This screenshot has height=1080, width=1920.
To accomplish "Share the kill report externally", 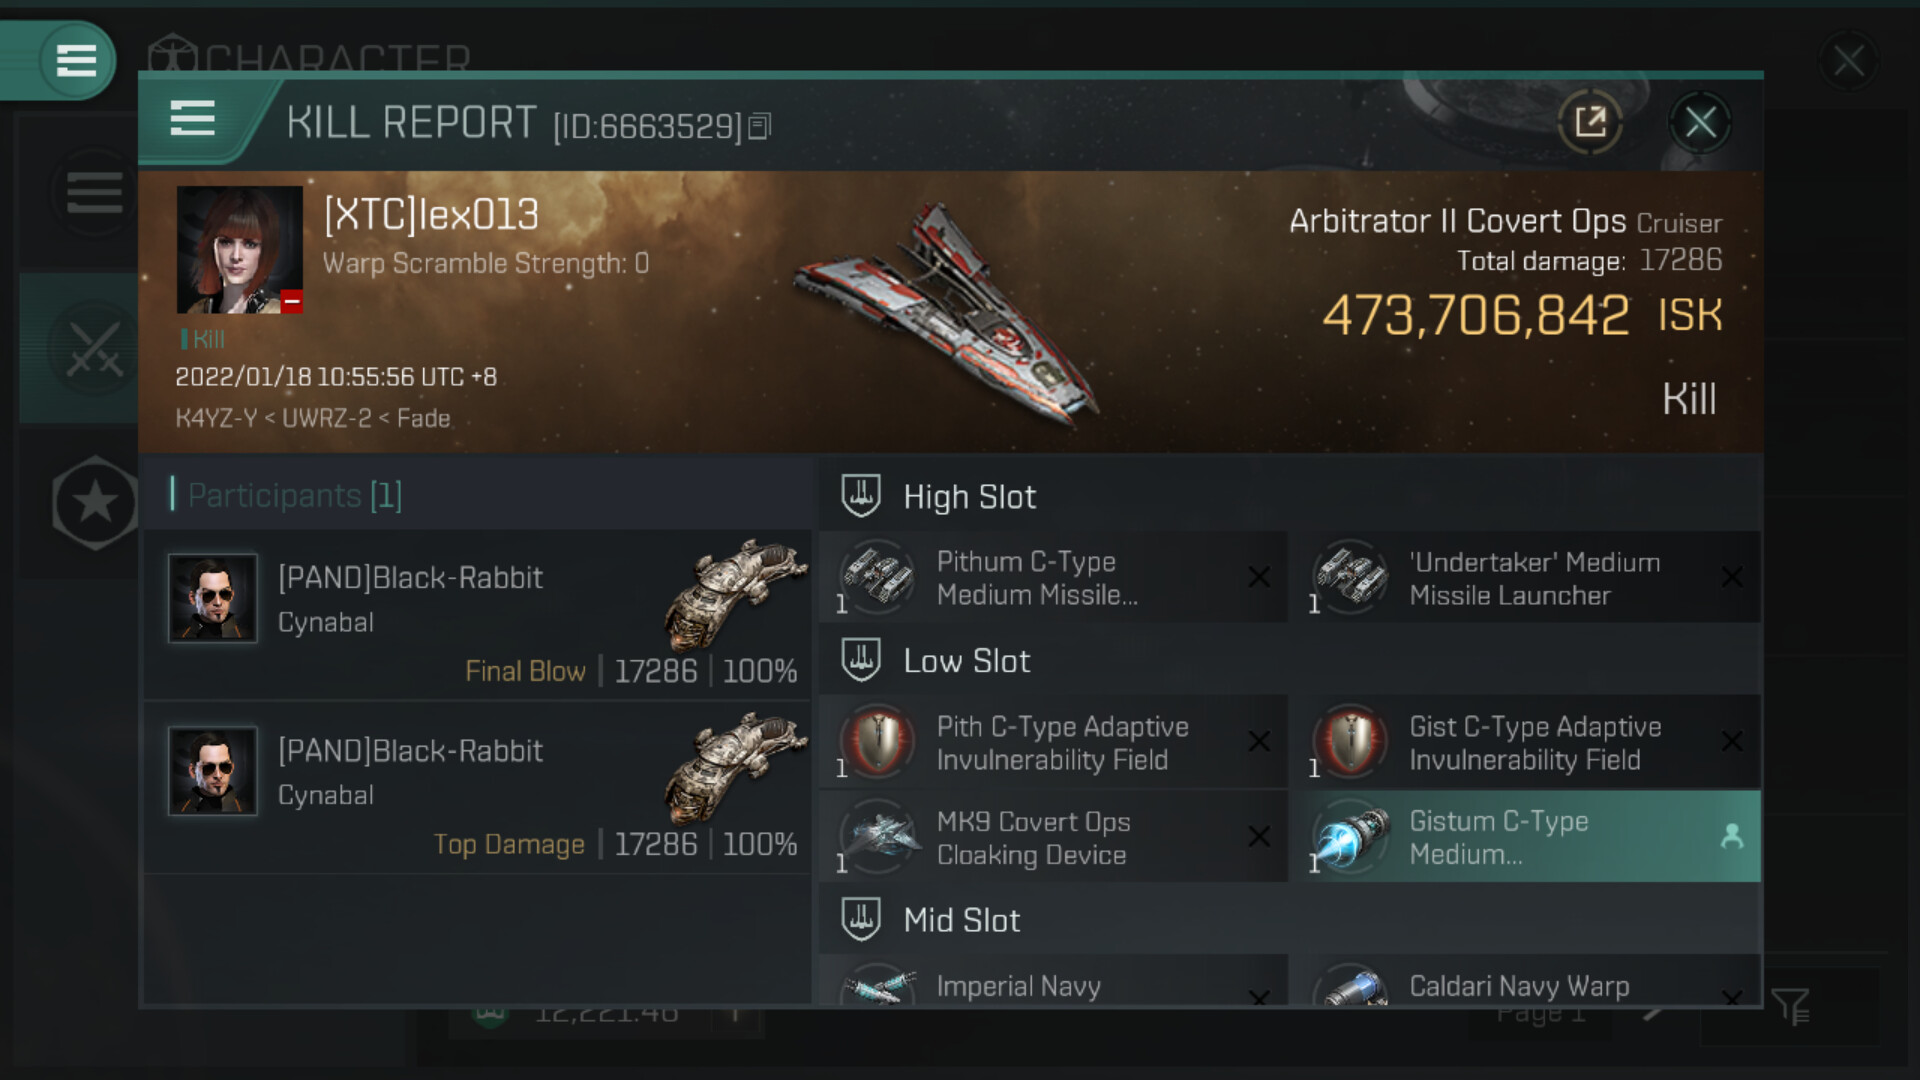I will [x=1590, y=122].
